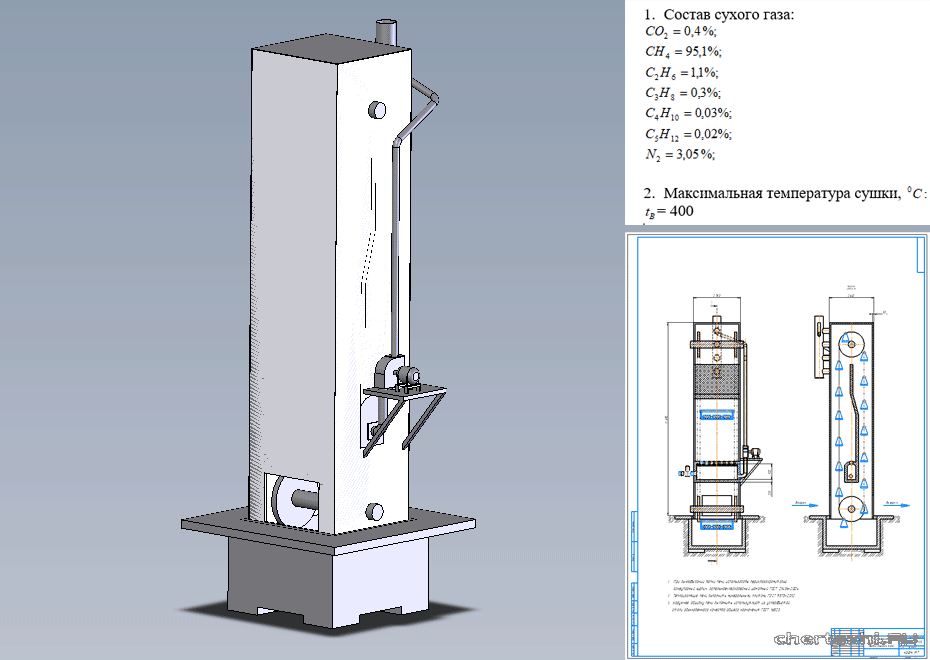Click the CH4 = 95,1% line
This screenshot has height=660, width=930.
pyautogui.click(x=683, y=52)
